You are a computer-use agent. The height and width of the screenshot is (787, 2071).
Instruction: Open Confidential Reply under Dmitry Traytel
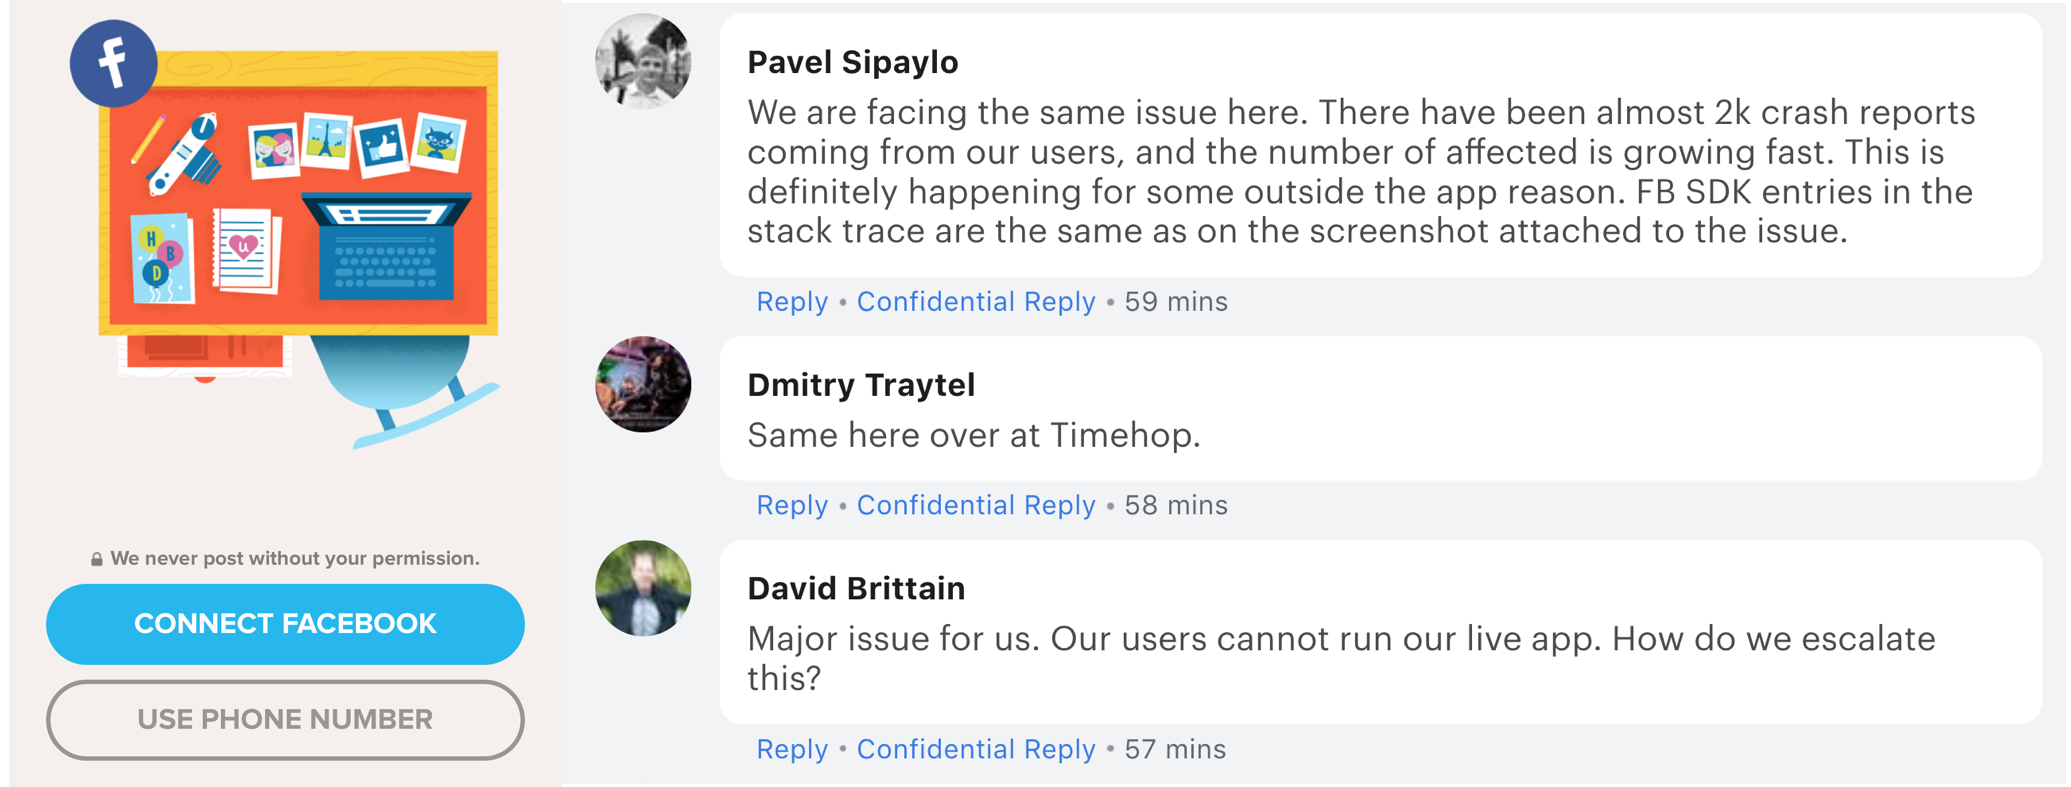coord(976,505)
